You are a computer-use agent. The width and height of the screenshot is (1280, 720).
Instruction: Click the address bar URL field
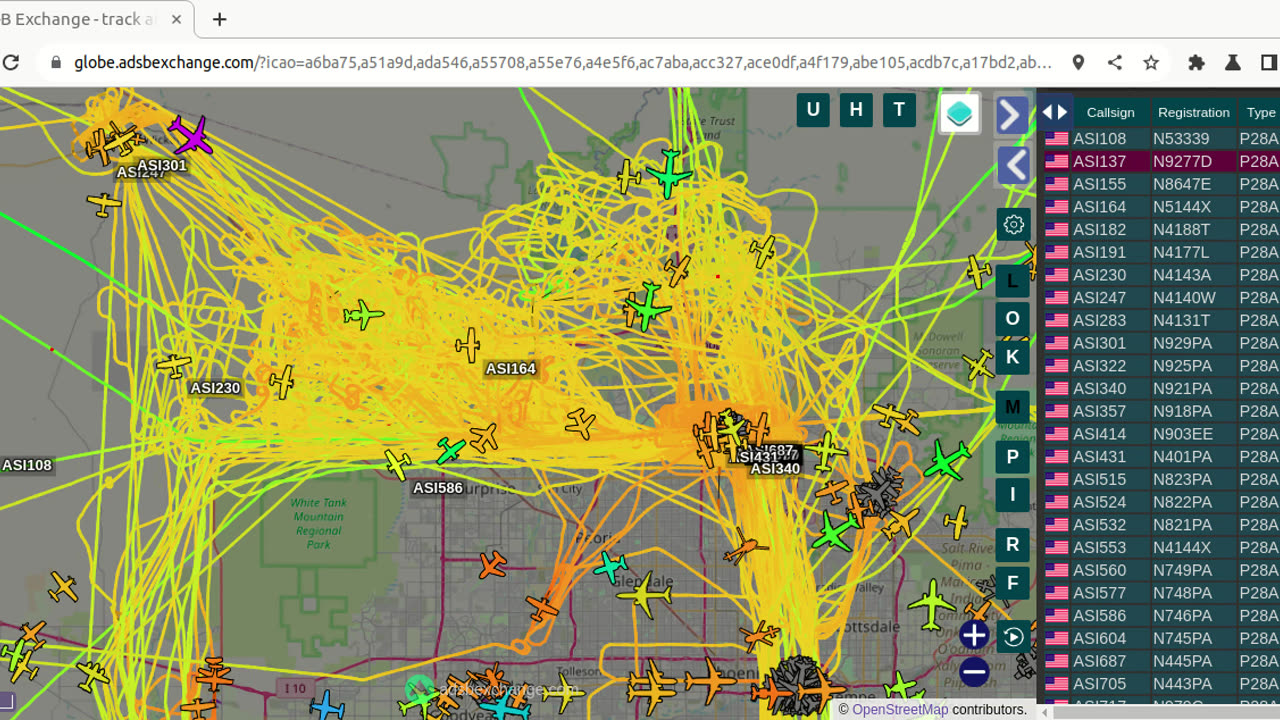pyautogui.click(x=562, y=62)
